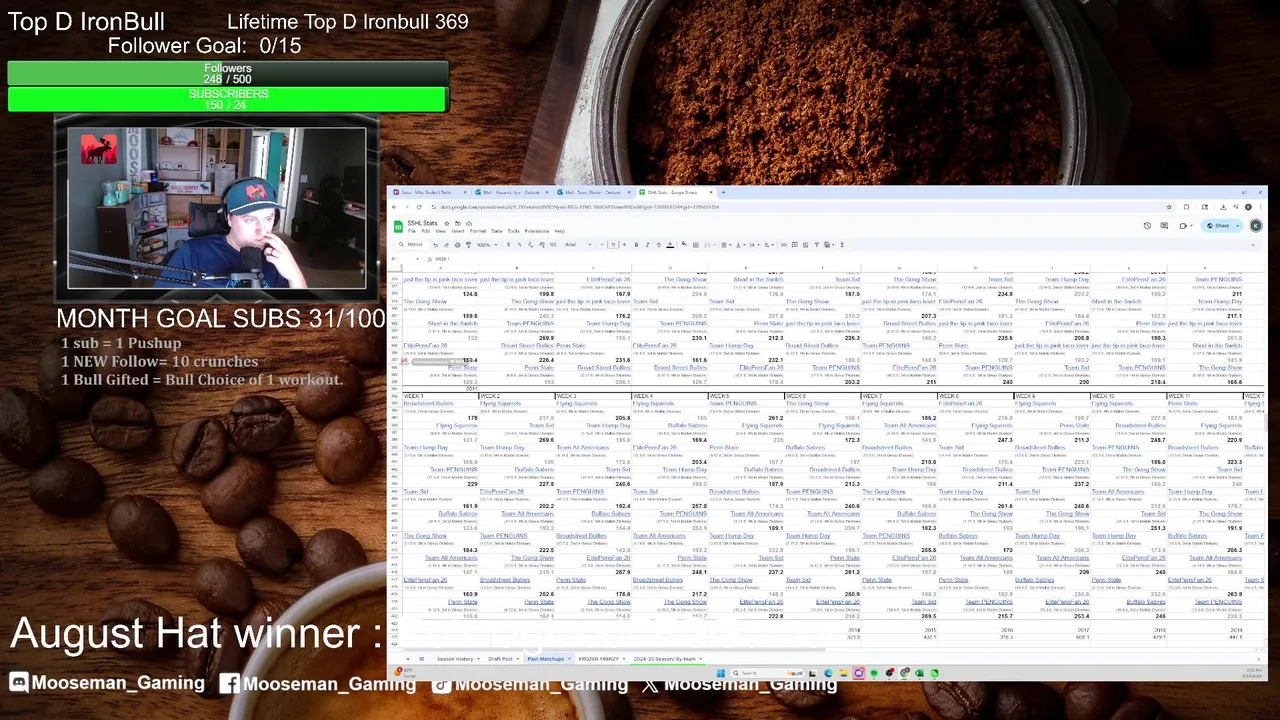The width and height of the screenshot is (1280, 720).
Task: Select the WEEK 2 header cell
Action: (x=517, y=396)
